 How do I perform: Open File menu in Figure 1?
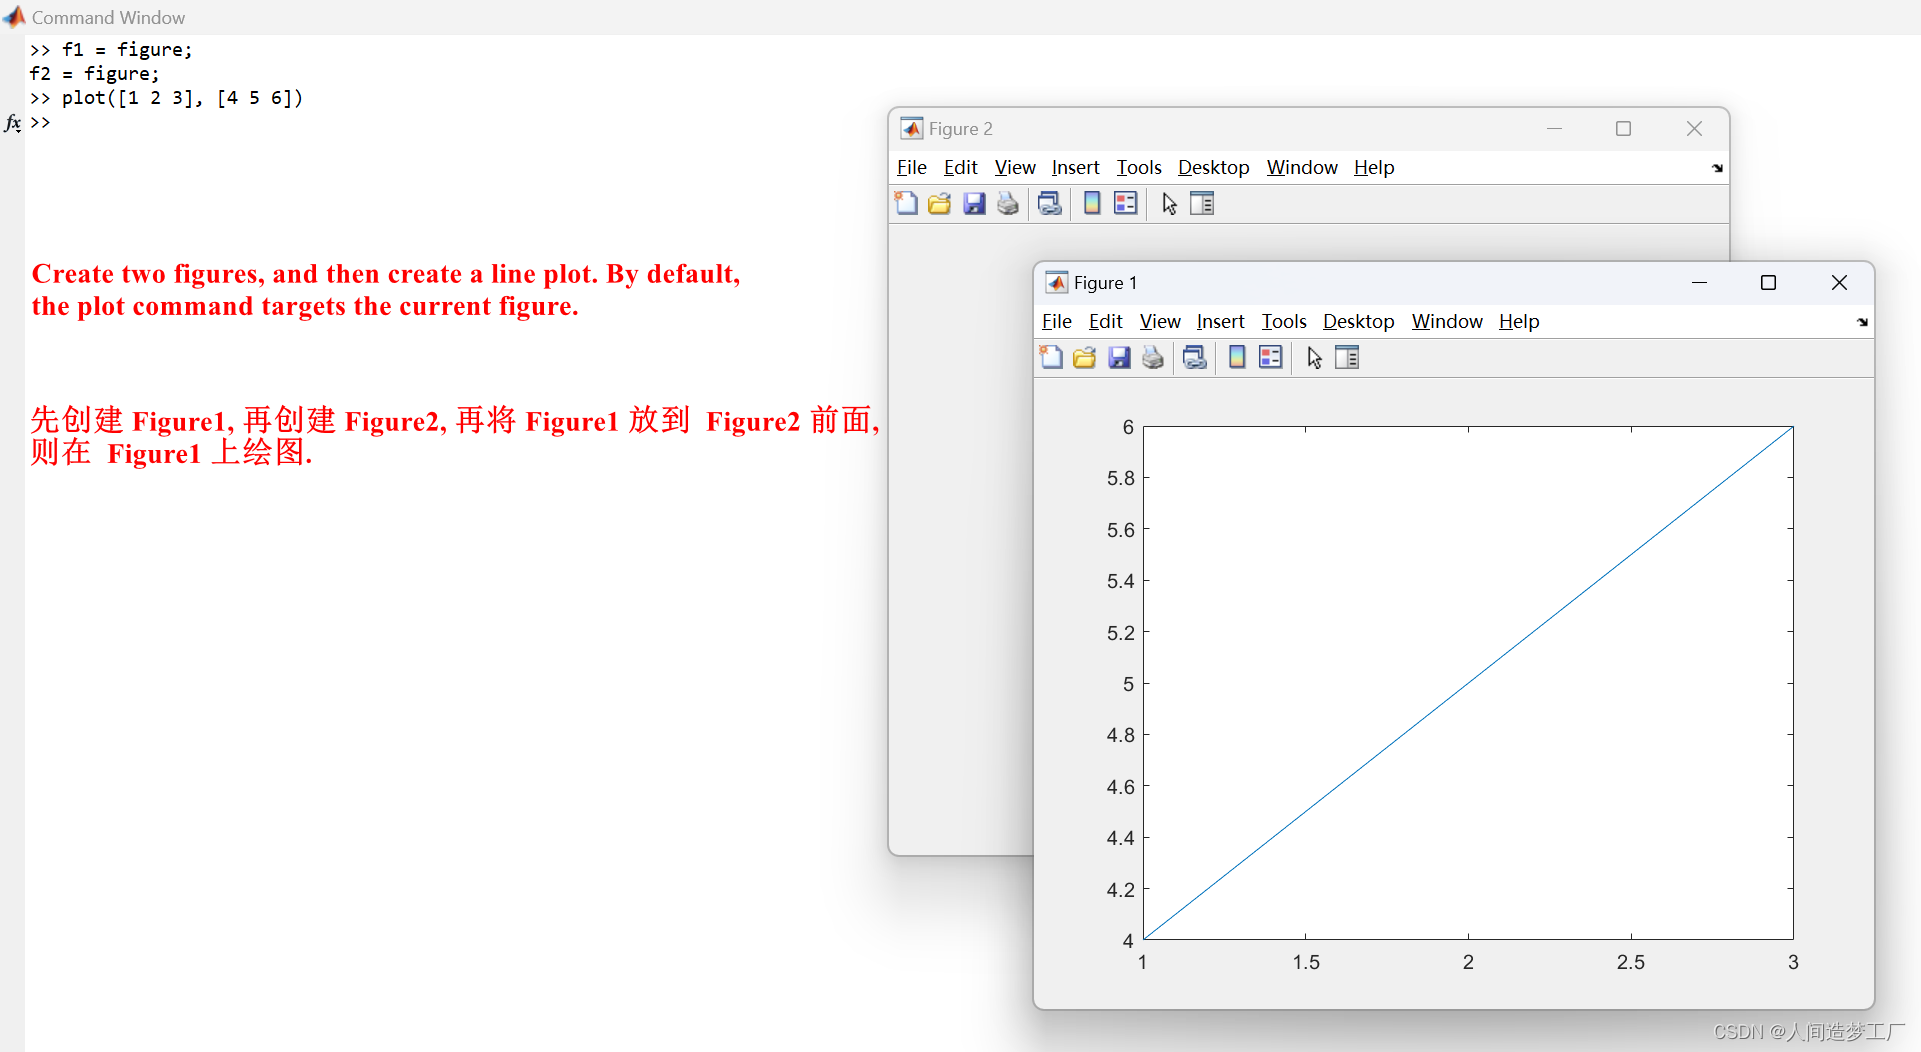pyautogui.click(x=1056, y=321)
